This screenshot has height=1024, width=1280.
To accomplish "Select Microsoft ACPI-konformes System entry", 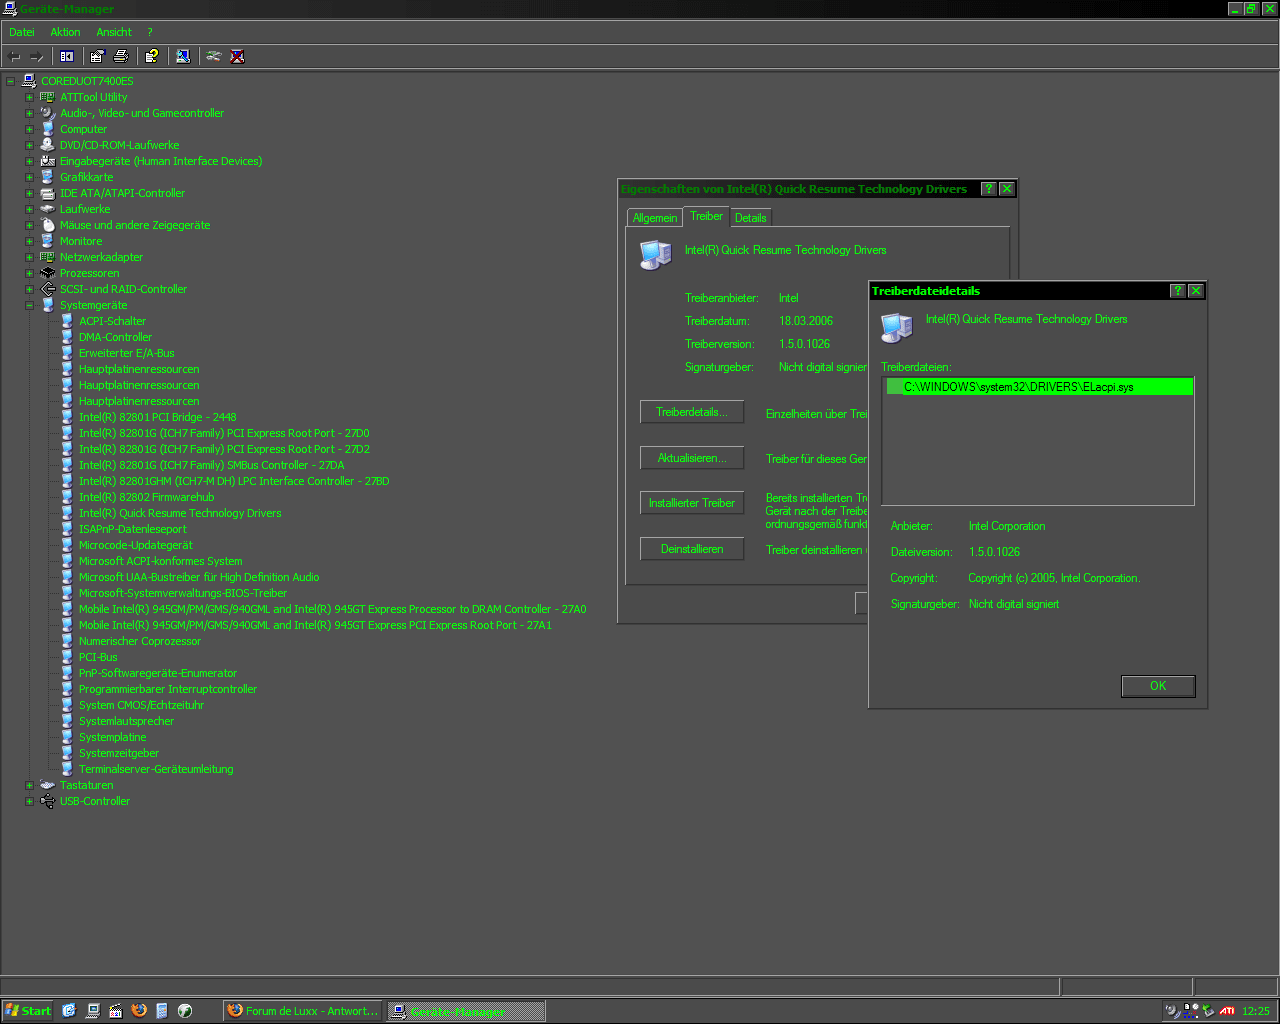I will pyautogui.click(x=160, y=561).
